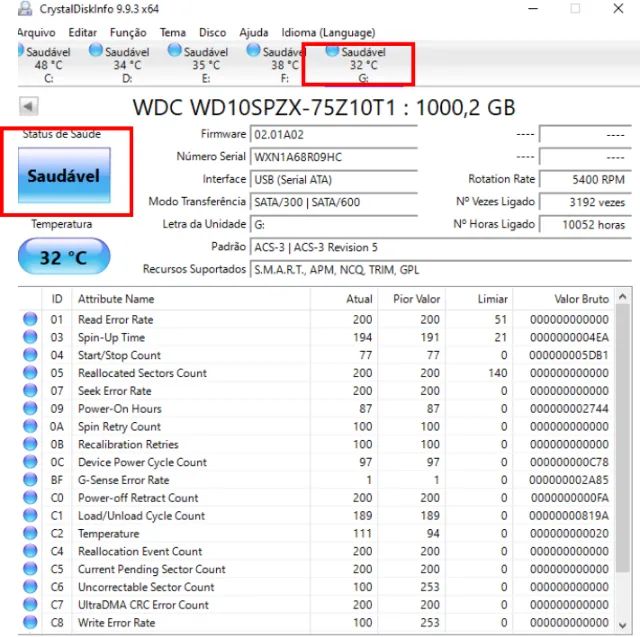Click the Firmware field 02.01A02

coord(333,134)
